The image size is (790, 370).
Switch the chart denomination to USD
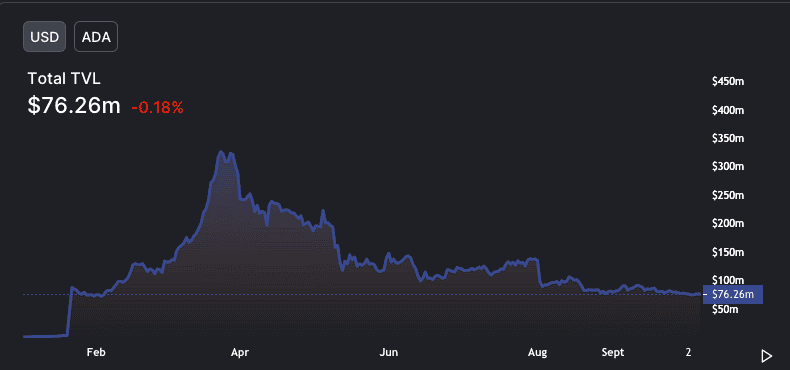coord(44,37)
